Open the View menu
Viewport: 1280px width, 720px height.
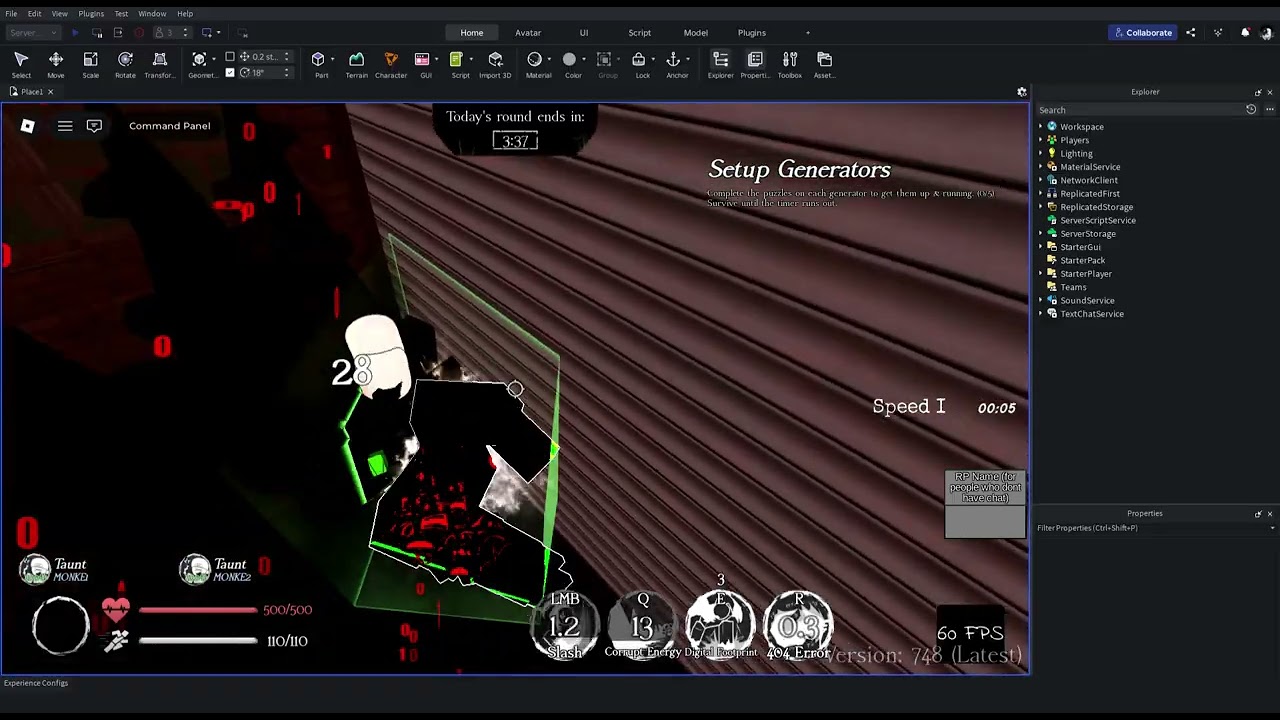pos(60,14)
